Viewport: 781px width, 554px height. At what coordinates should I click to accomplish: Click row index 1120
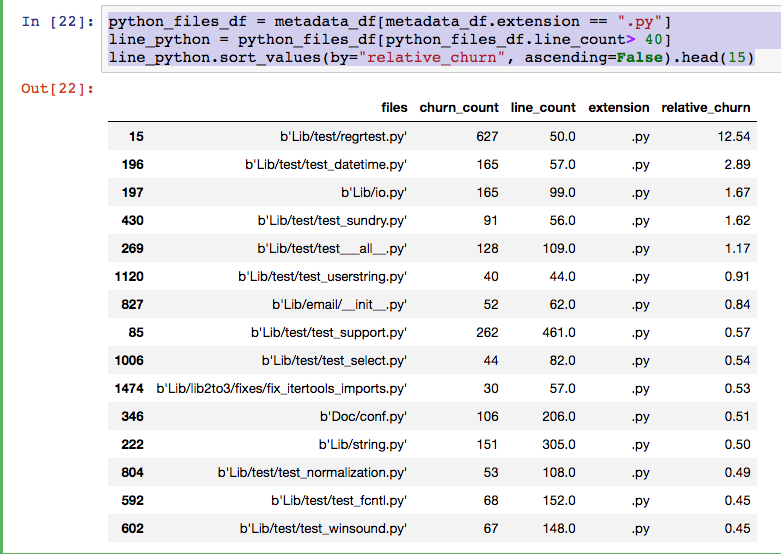(129, 276)
